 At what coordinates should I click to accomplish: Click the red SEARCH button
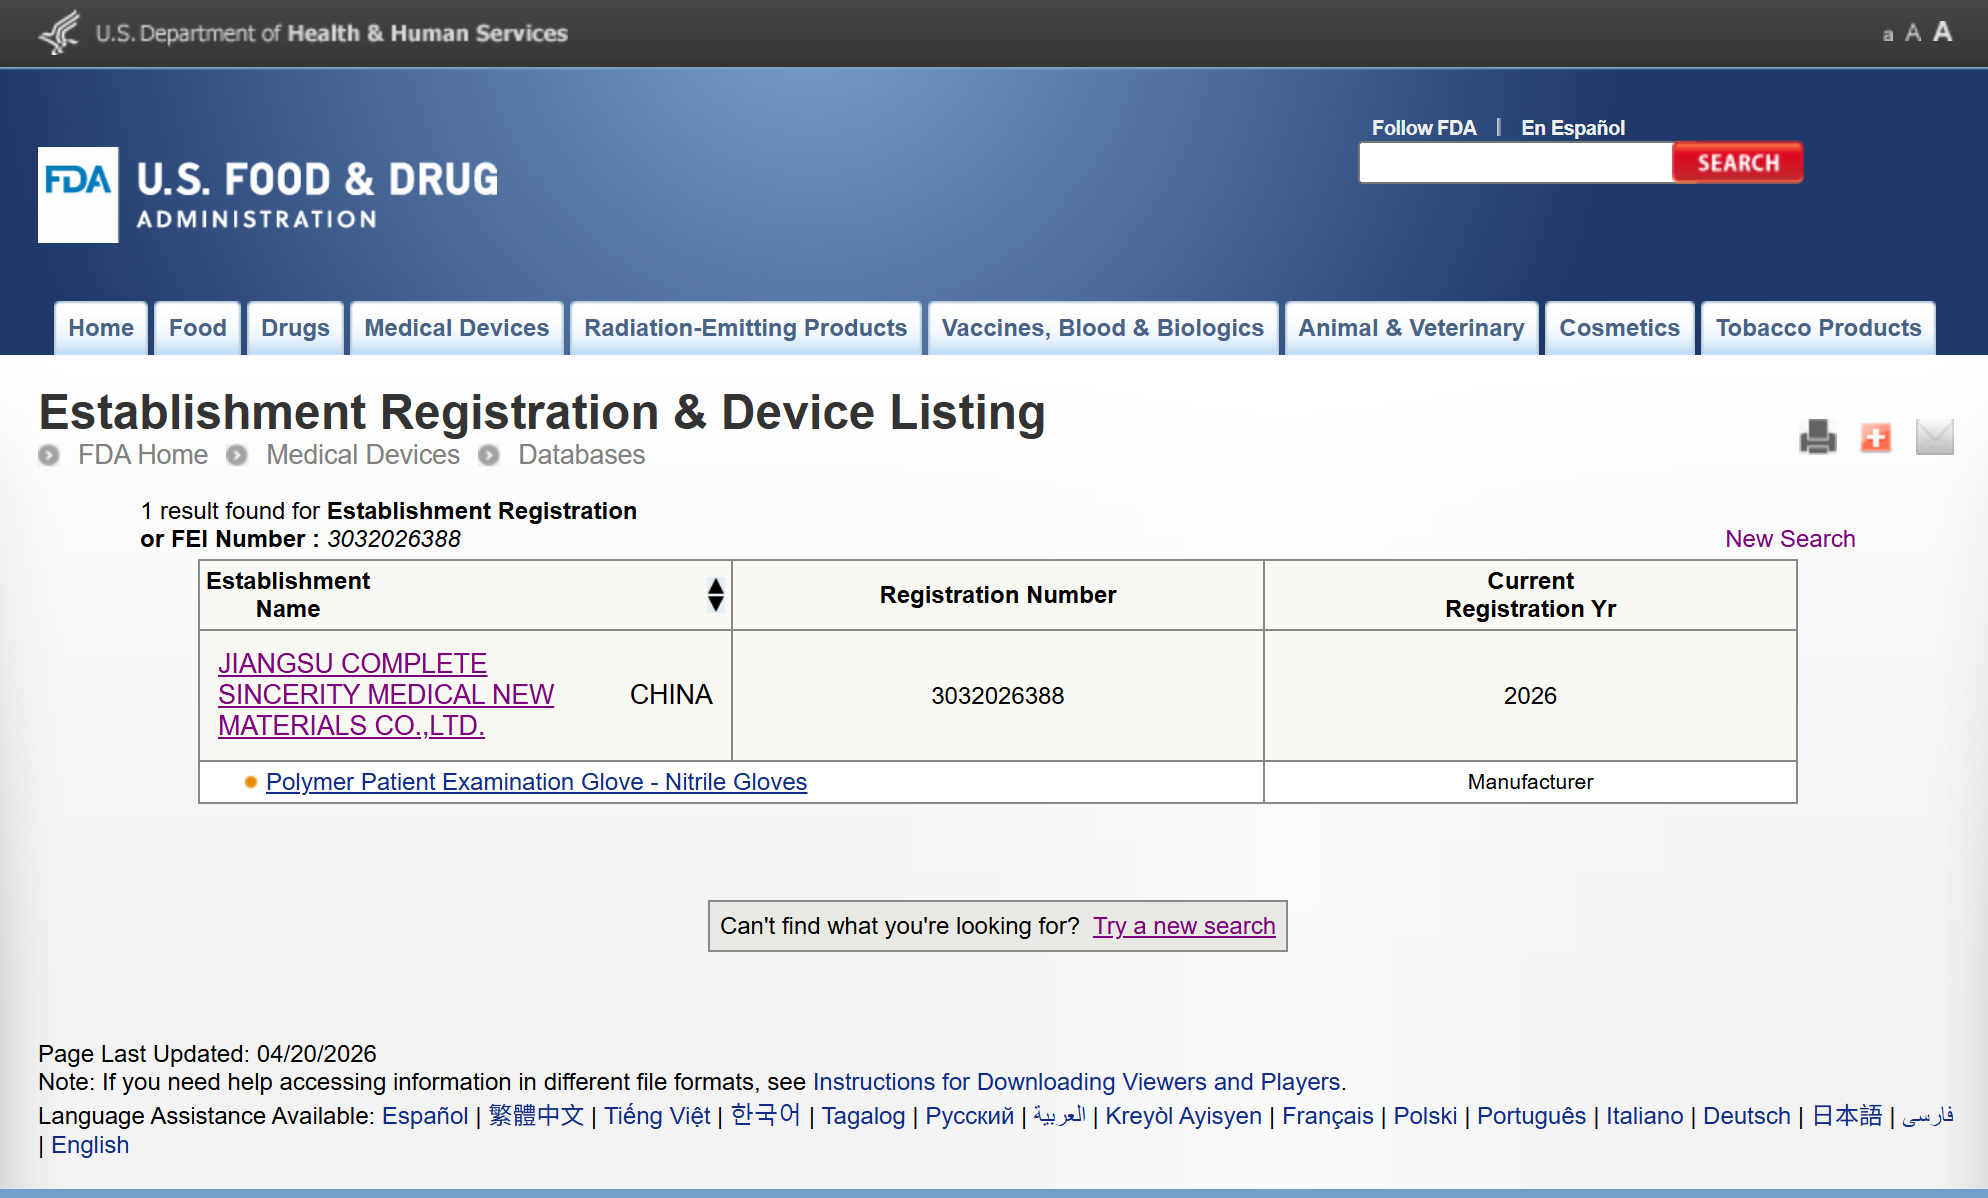[x=1738, y=163]
